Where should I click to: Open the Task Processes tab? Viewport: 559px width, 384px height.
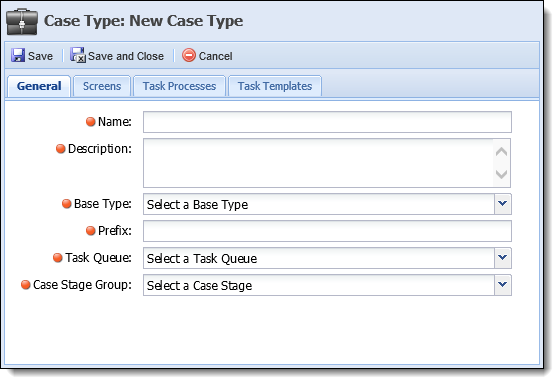pyautogui.click(x=179, y=86)
